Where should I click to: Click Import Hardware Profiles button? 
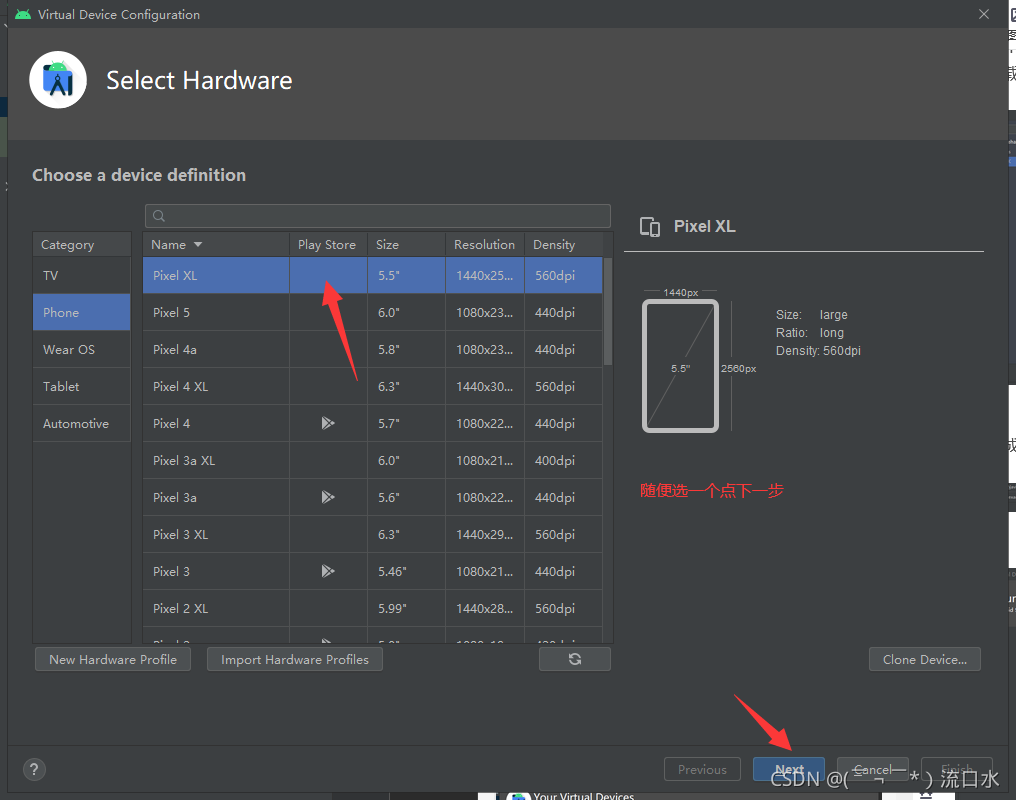(295, 659)
